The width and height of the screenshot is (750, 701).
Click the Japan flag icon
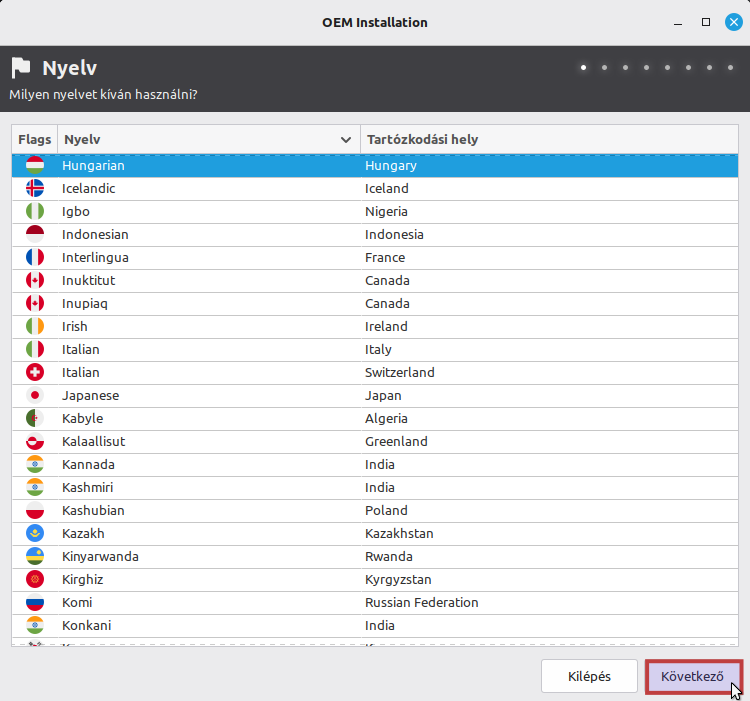(34, 395)
